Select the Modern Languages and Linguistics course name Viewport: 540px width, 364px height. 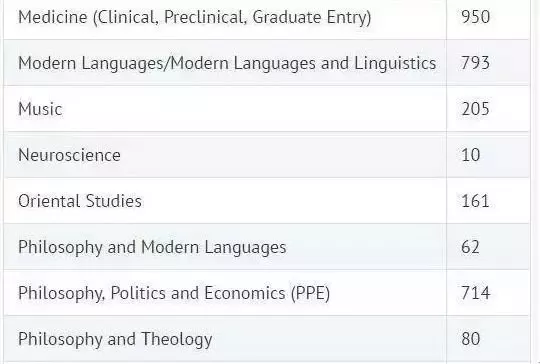(x=227, y=64)
